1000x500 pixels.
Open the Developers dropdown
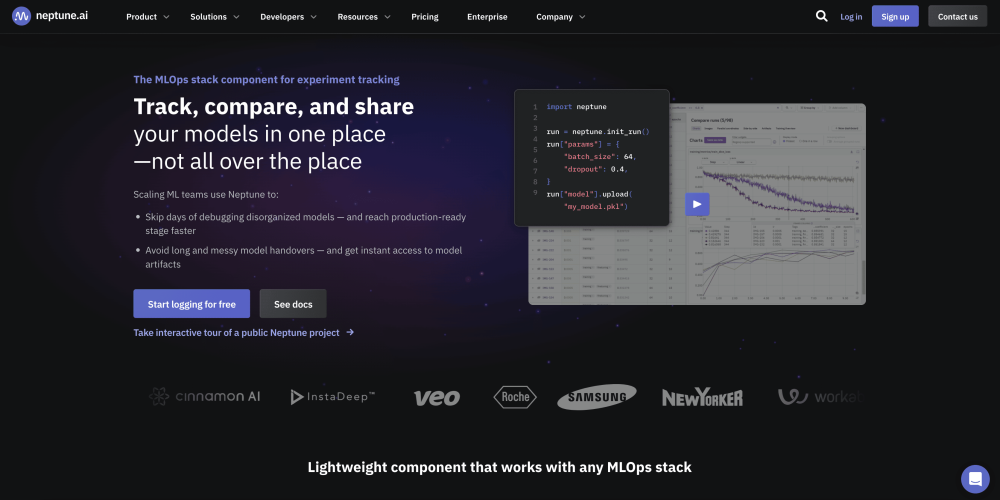[x=288, y=17]
